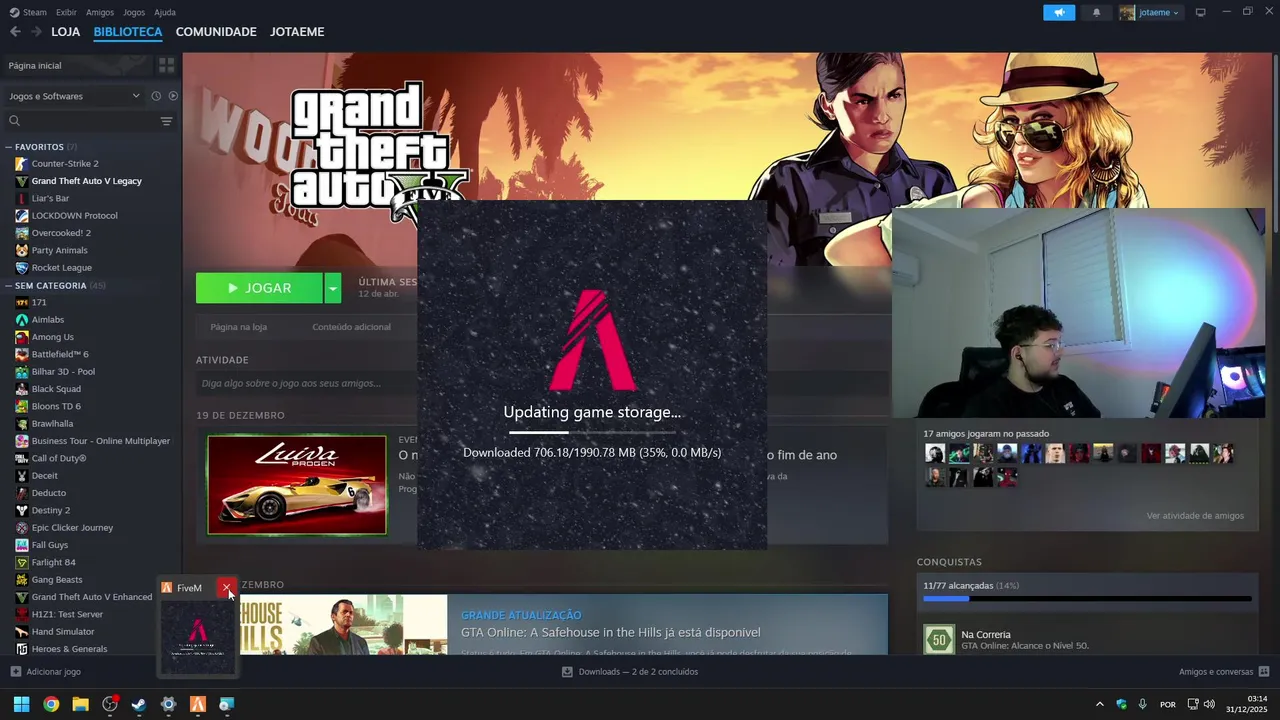Click the achievements progress bar

click(x=1087, y=599)
